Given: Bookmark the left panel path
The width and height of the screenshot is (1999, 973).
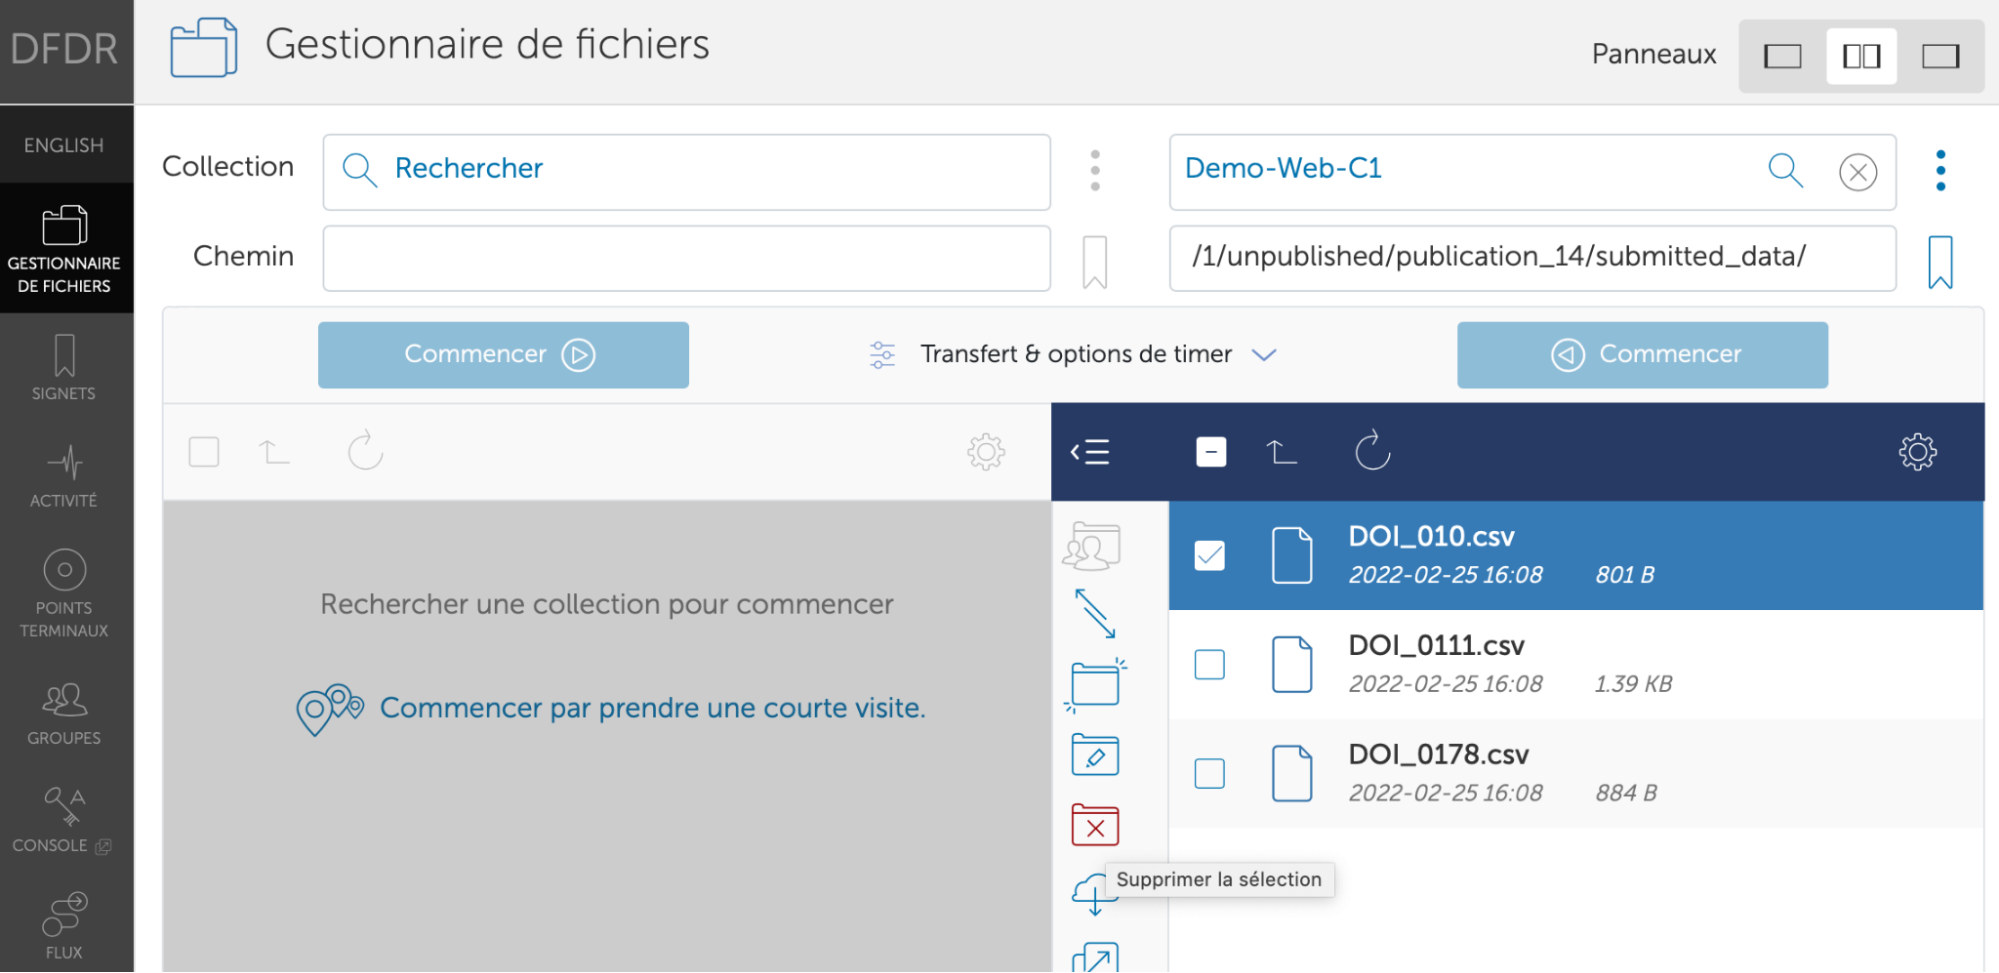Looking at the screenshot, I should pos(1095,262).
